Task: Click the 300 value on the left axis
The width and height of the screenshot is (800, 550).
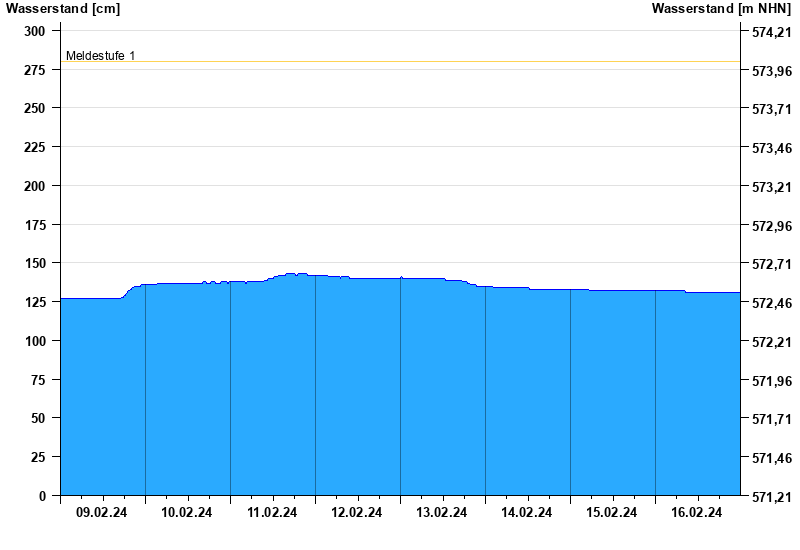Action: pos(35,31)
